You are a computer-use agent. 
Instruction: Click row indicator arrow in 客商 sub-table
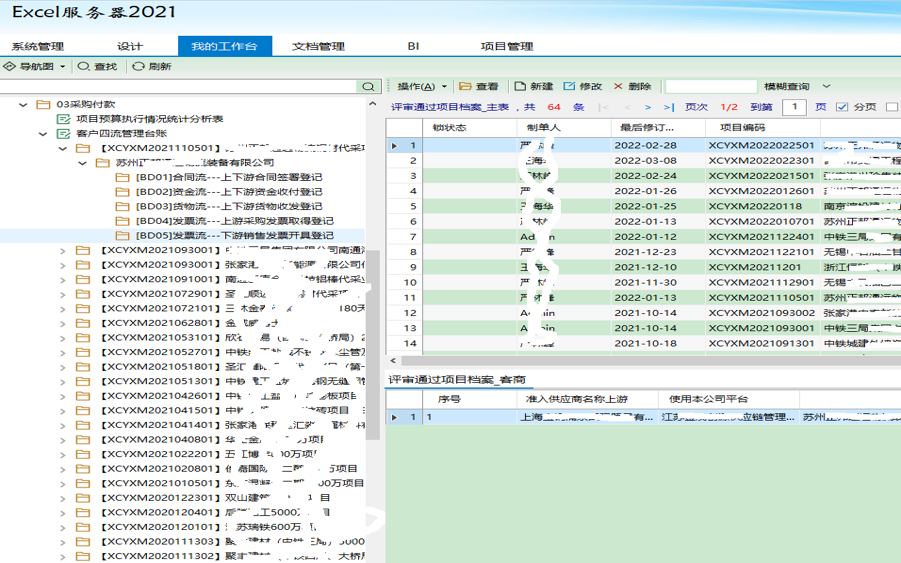click(x=394, y=418)
